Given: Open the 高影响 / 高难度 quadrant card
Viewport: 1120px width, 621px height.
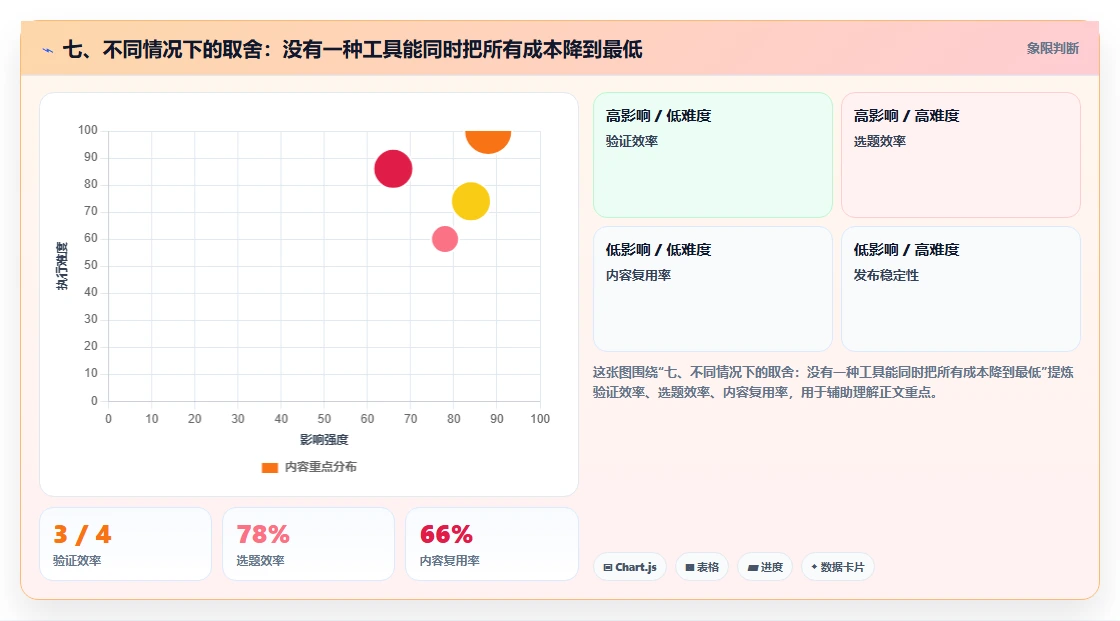Looking at the screenshot, I should [961, 154].
